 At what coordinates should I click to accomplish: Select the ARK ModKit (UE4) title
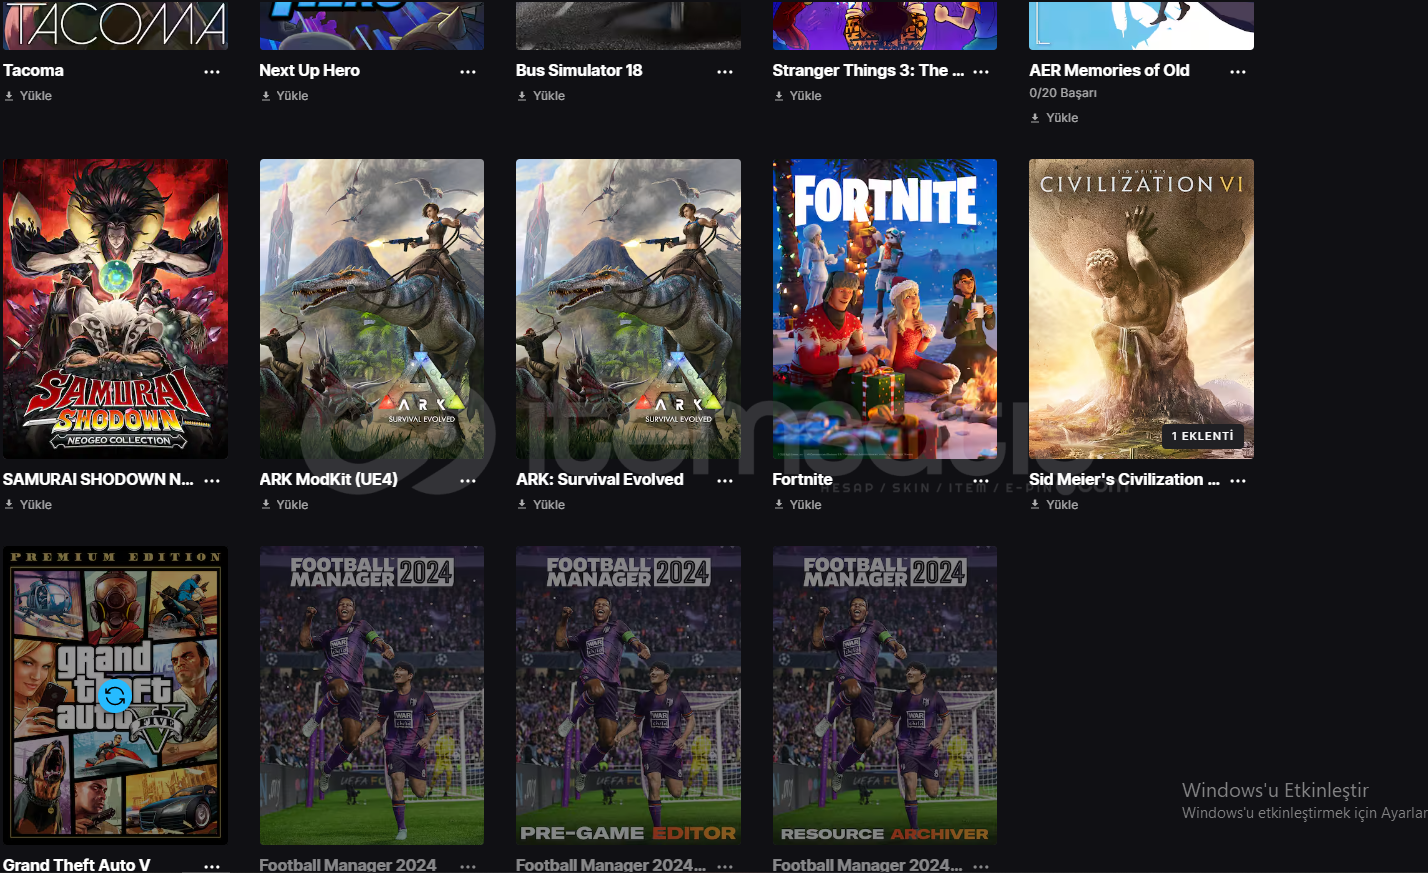328,480
